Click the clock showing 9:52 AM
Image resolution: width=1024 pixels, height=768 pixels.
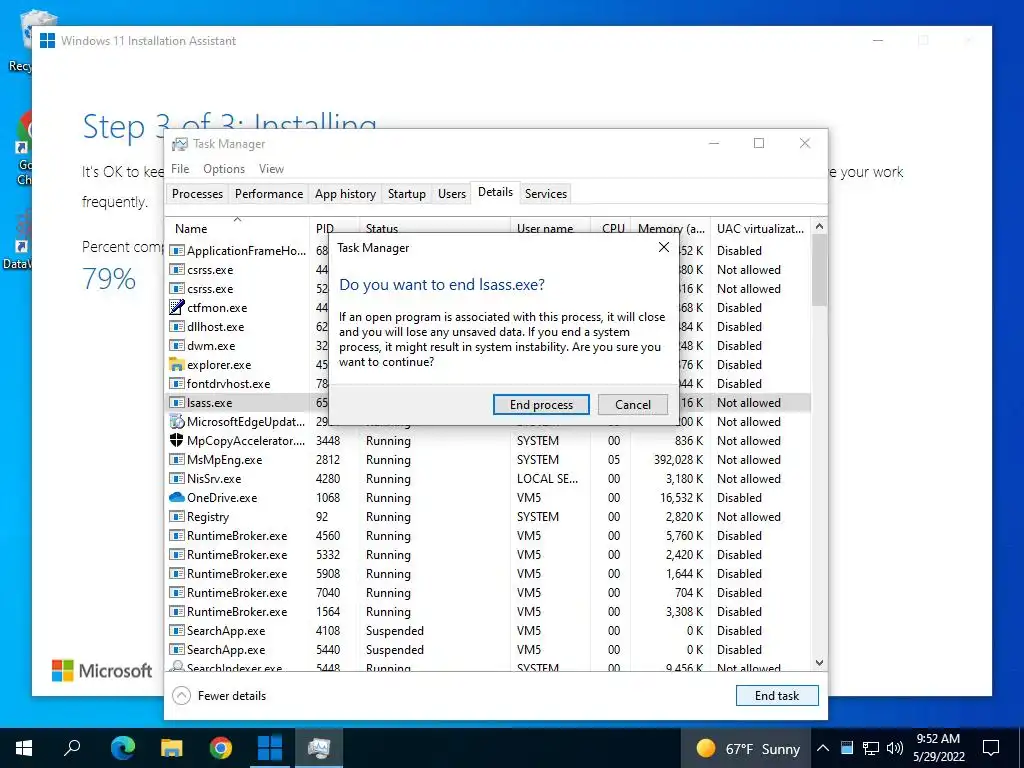938,739
